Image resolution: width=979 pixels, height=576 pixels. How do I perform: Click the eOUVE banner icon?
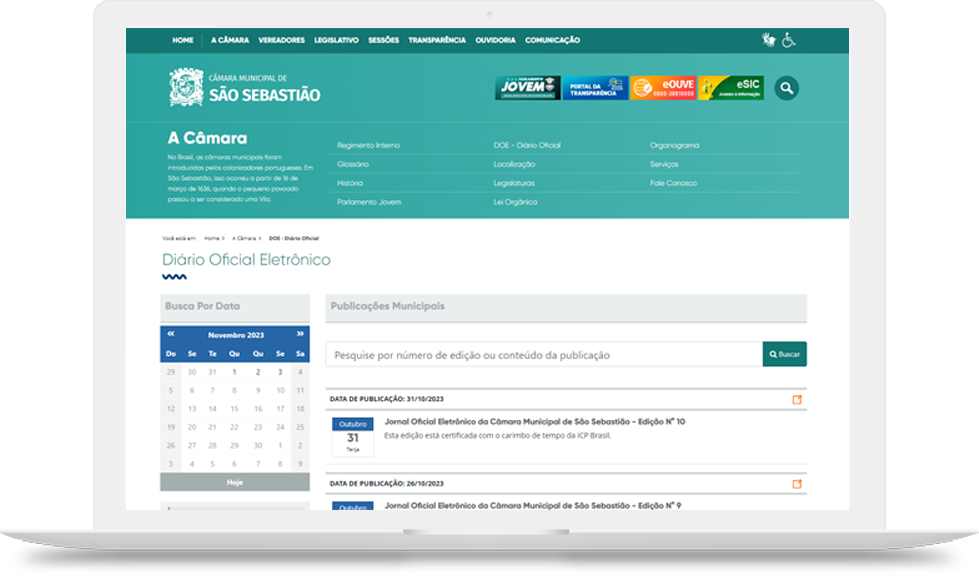[x=663, y=88]
